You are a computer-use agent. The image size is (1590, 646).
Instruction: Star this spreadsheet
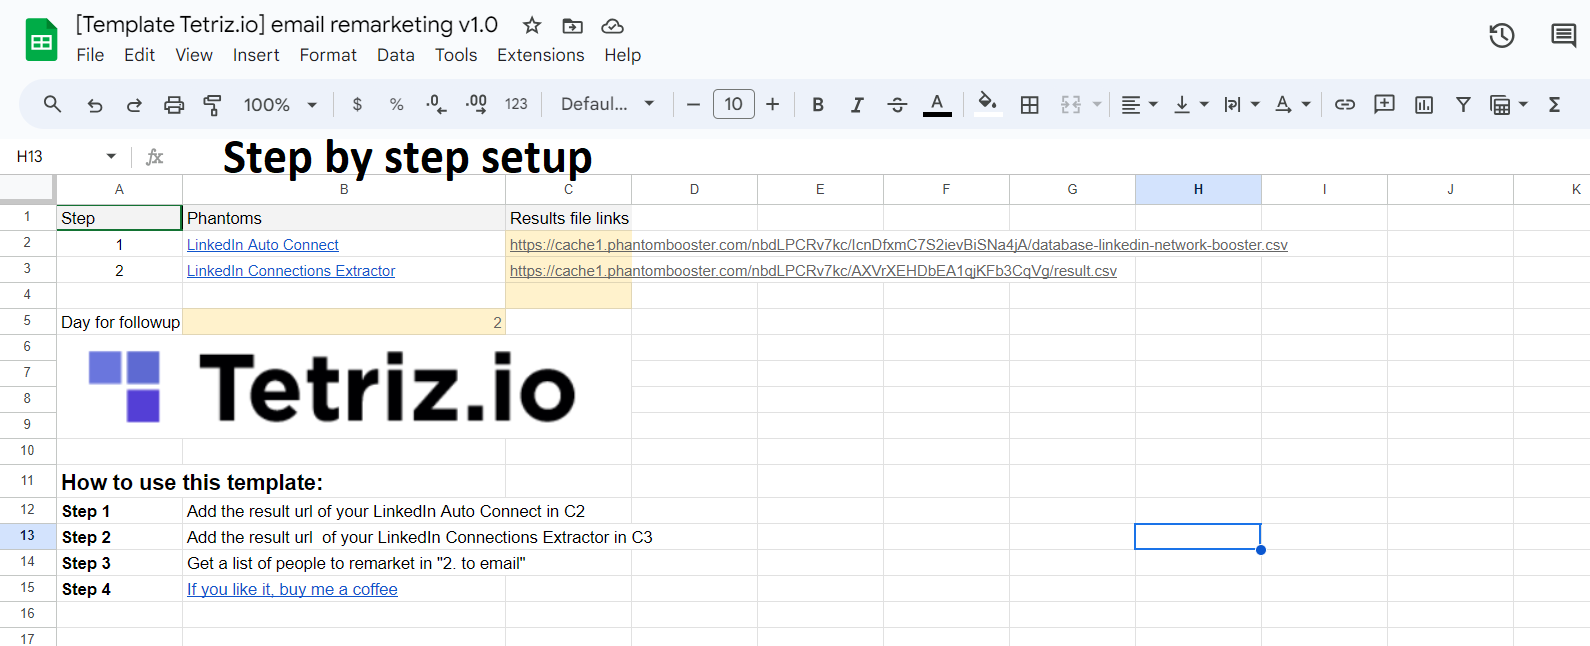point(532,25)
